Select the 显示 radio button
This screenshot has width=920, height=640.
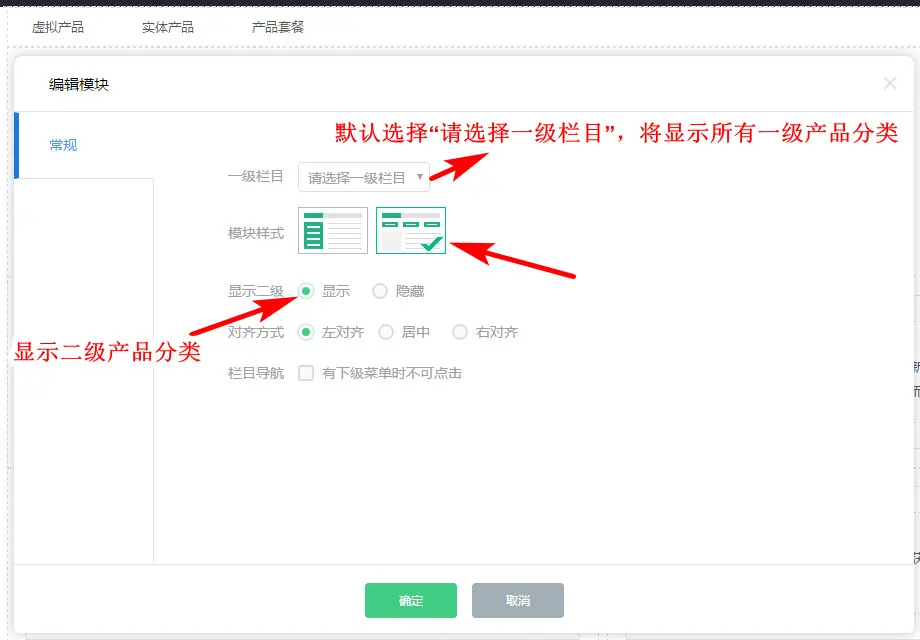307,291
